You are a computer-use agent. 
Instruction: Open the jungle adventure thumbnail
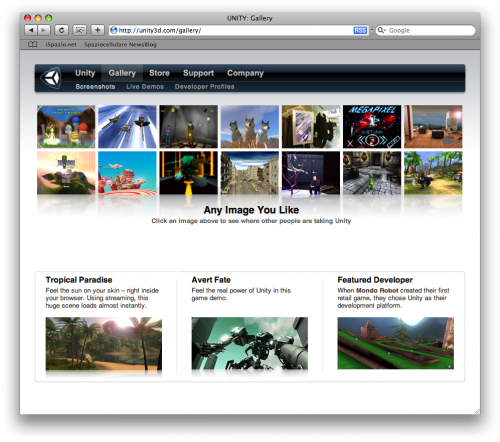pos(433,173)
